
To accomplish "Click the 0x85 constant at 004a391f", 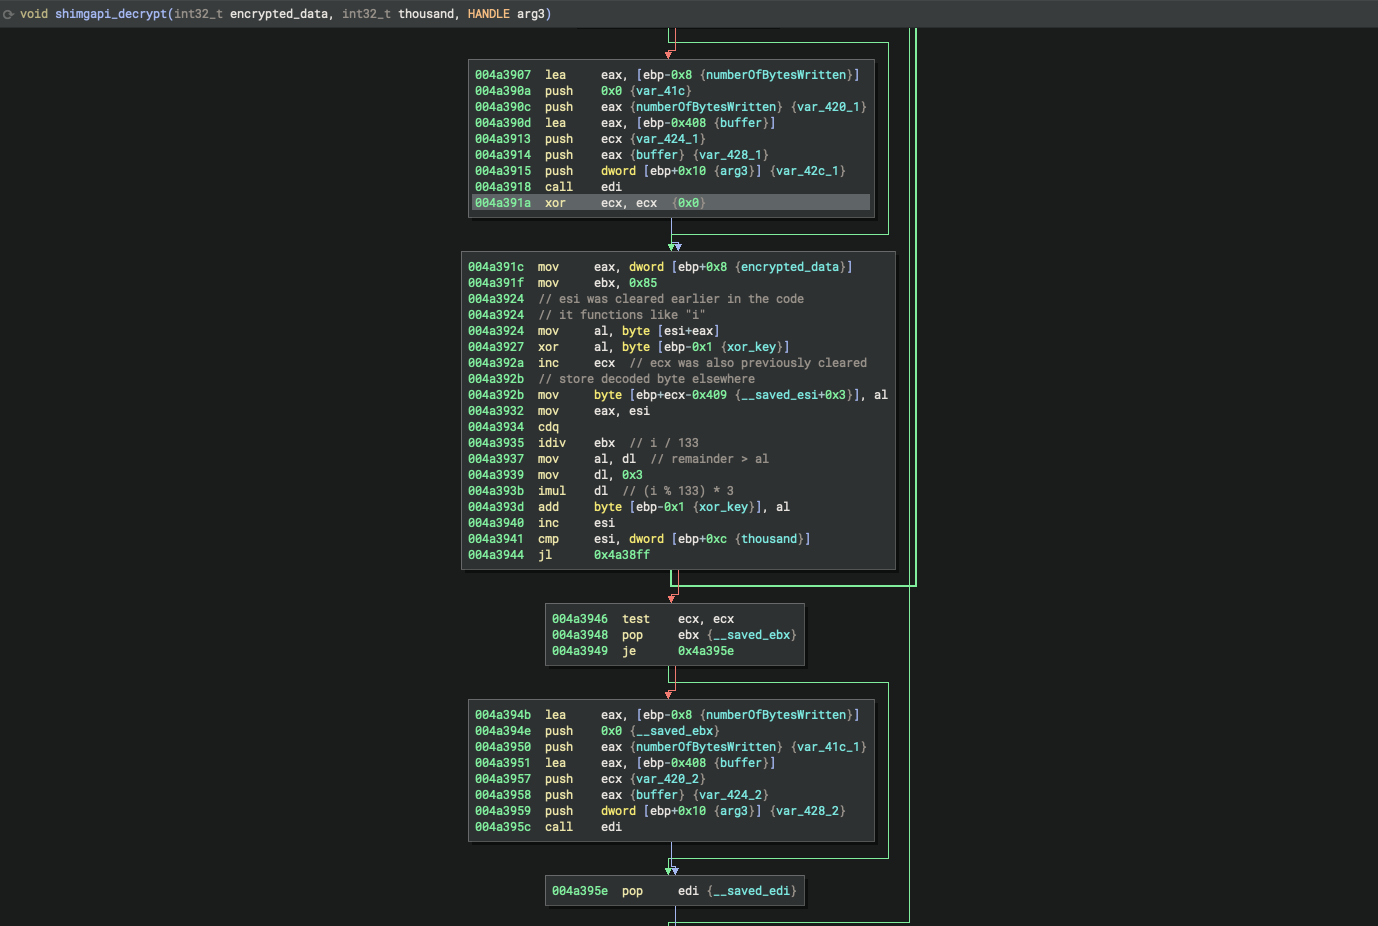I will click(x=643, y=283).
